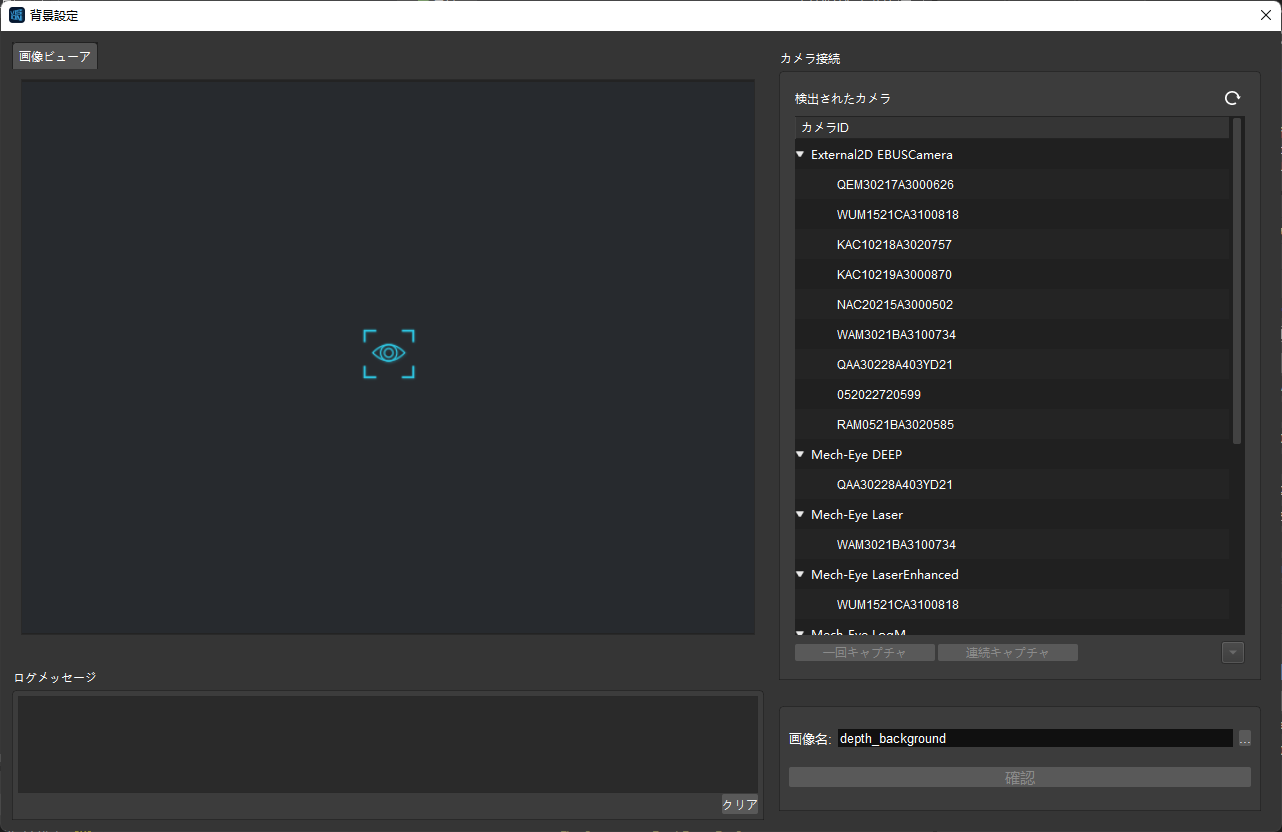
Task: Select camera KAC10218A3020757
Action: (1012, 245)
